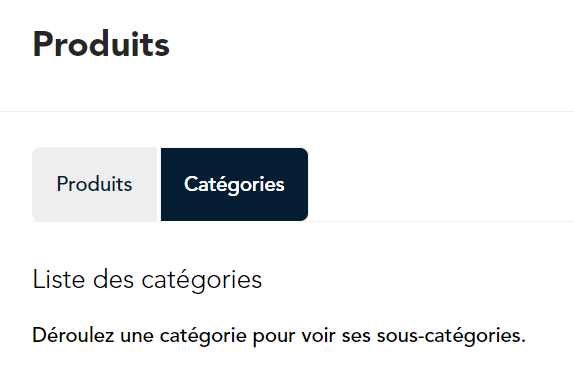Click the Liste des catégories heading

pyautogui.click(x=147, y=280)
